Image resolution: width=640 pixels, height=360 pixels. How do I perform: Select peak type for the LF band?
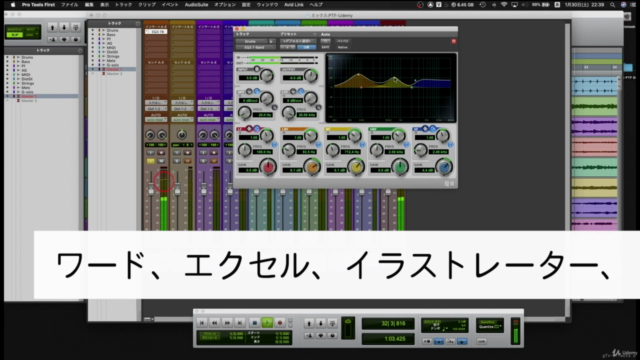[249, 129]
